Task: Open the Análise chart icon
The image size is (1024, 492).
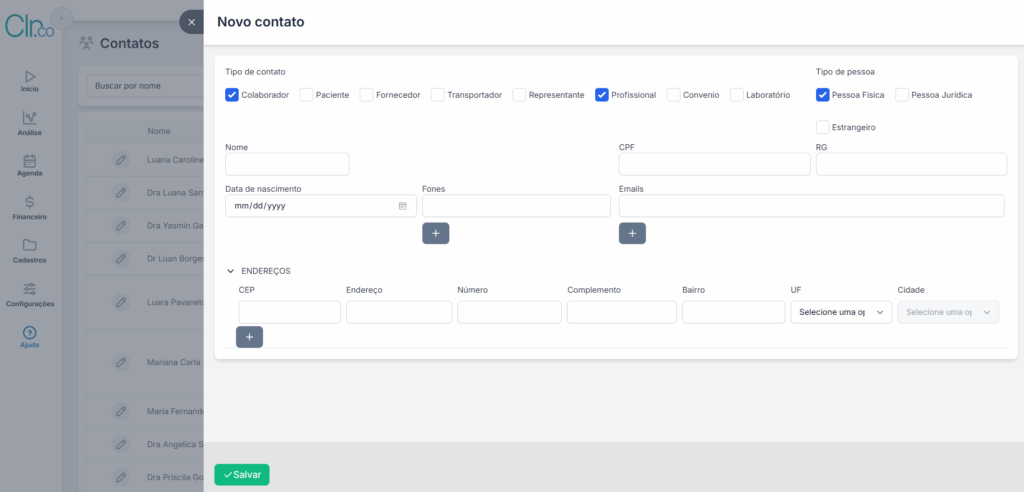Action: coord(29,118)
